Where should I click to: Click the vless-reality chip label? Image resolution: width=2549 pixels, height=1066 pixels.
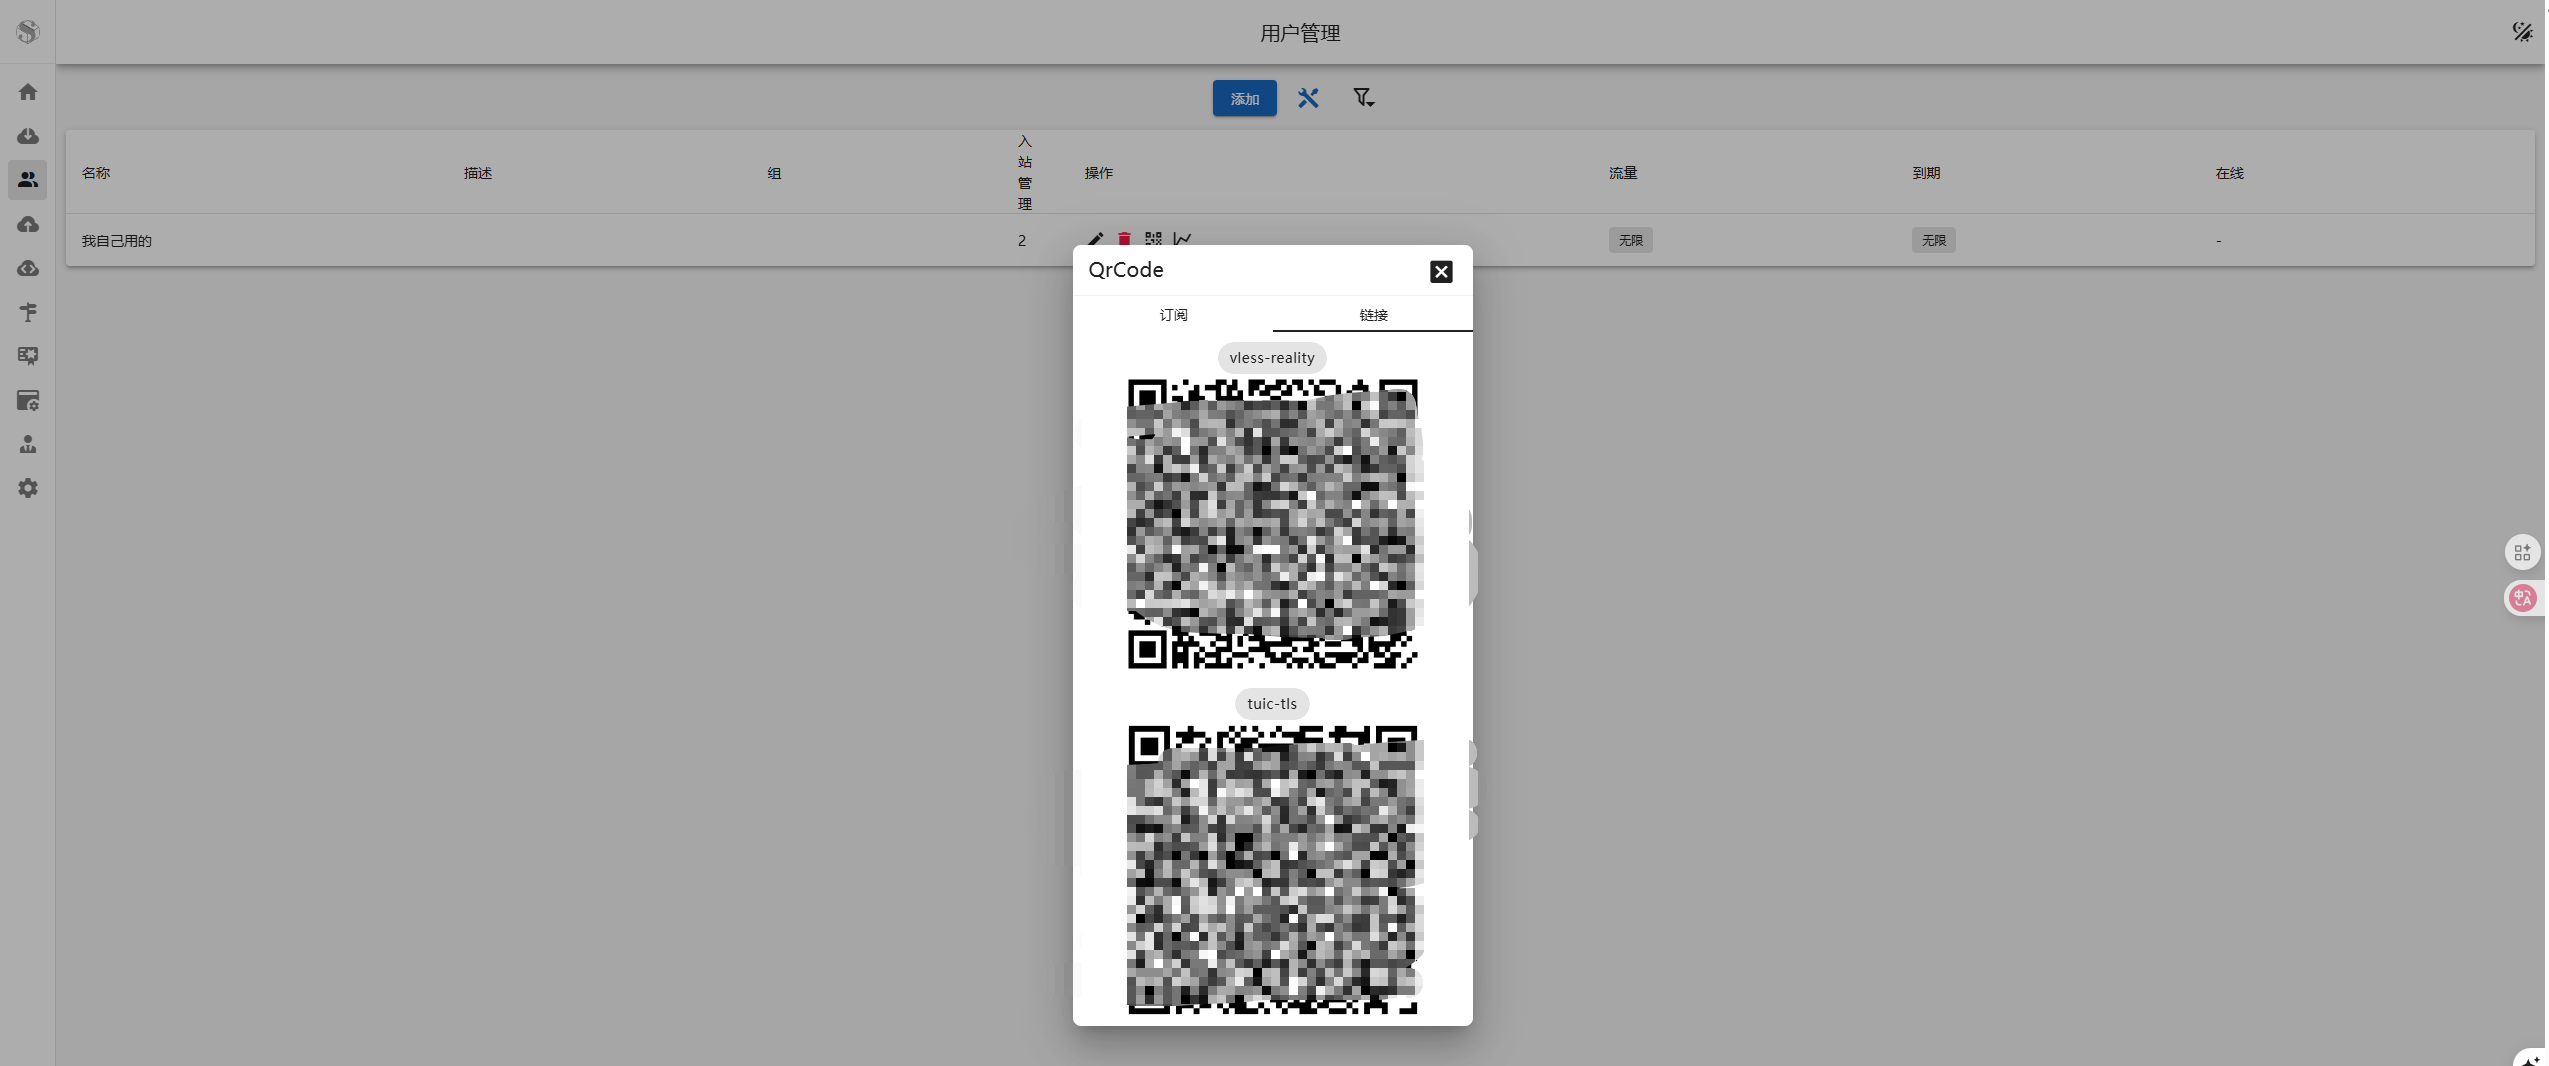pyautogui.click(x=1271, y=358)
